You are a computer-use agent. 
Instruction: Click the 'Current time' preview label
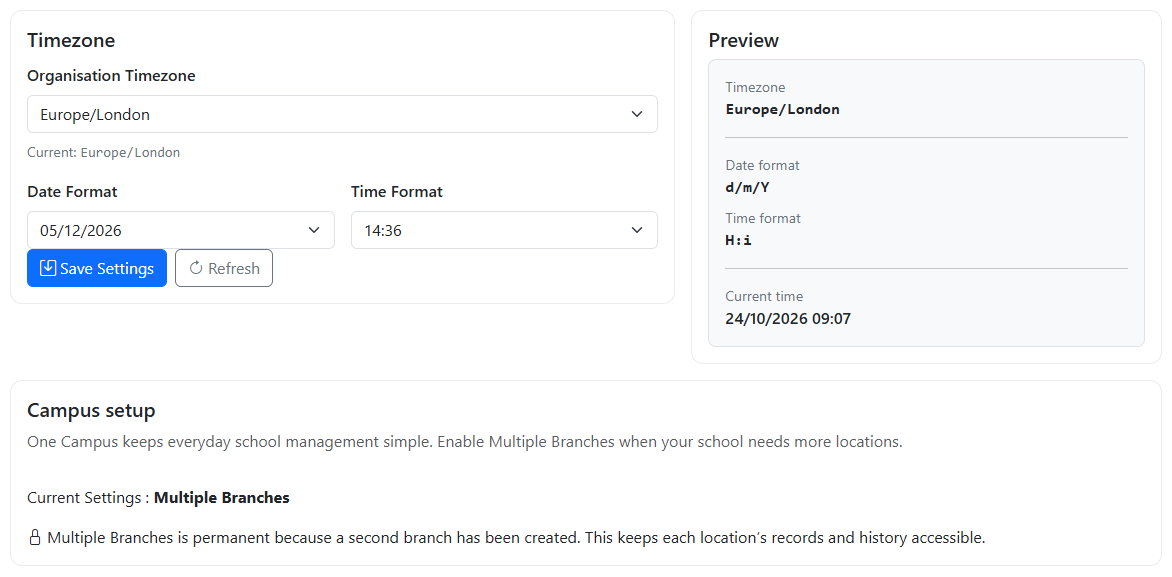point(764,296)
